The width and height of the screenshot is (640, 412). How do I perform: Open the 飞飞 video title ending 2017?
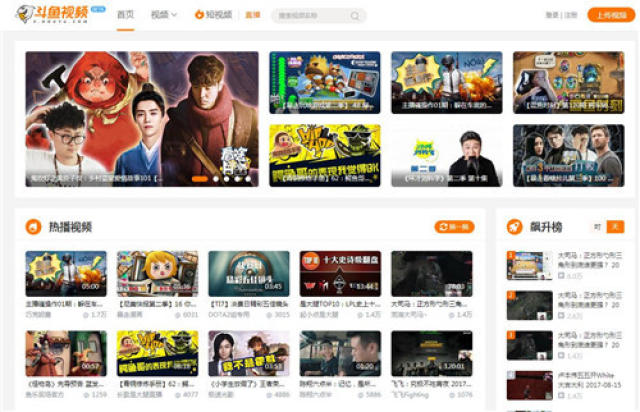(x=431, y=384)
